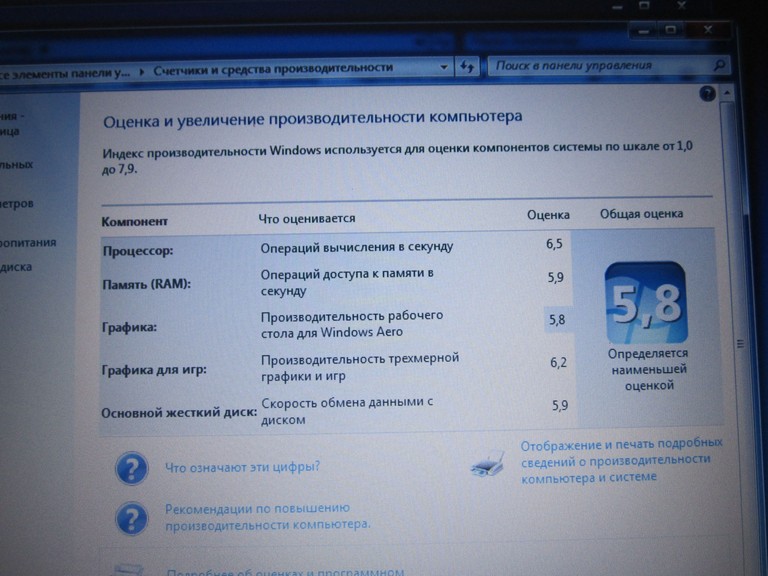
Task: Click the scrollbar up arrow
Action: (727, 93)
